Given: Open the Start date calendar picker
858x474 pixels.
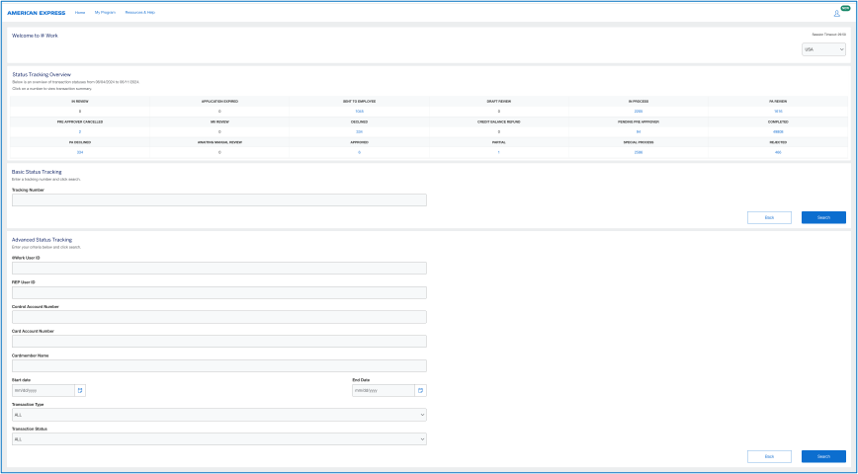Looking at the screenshot, I should pyautogui.click(x=81, y=390).
